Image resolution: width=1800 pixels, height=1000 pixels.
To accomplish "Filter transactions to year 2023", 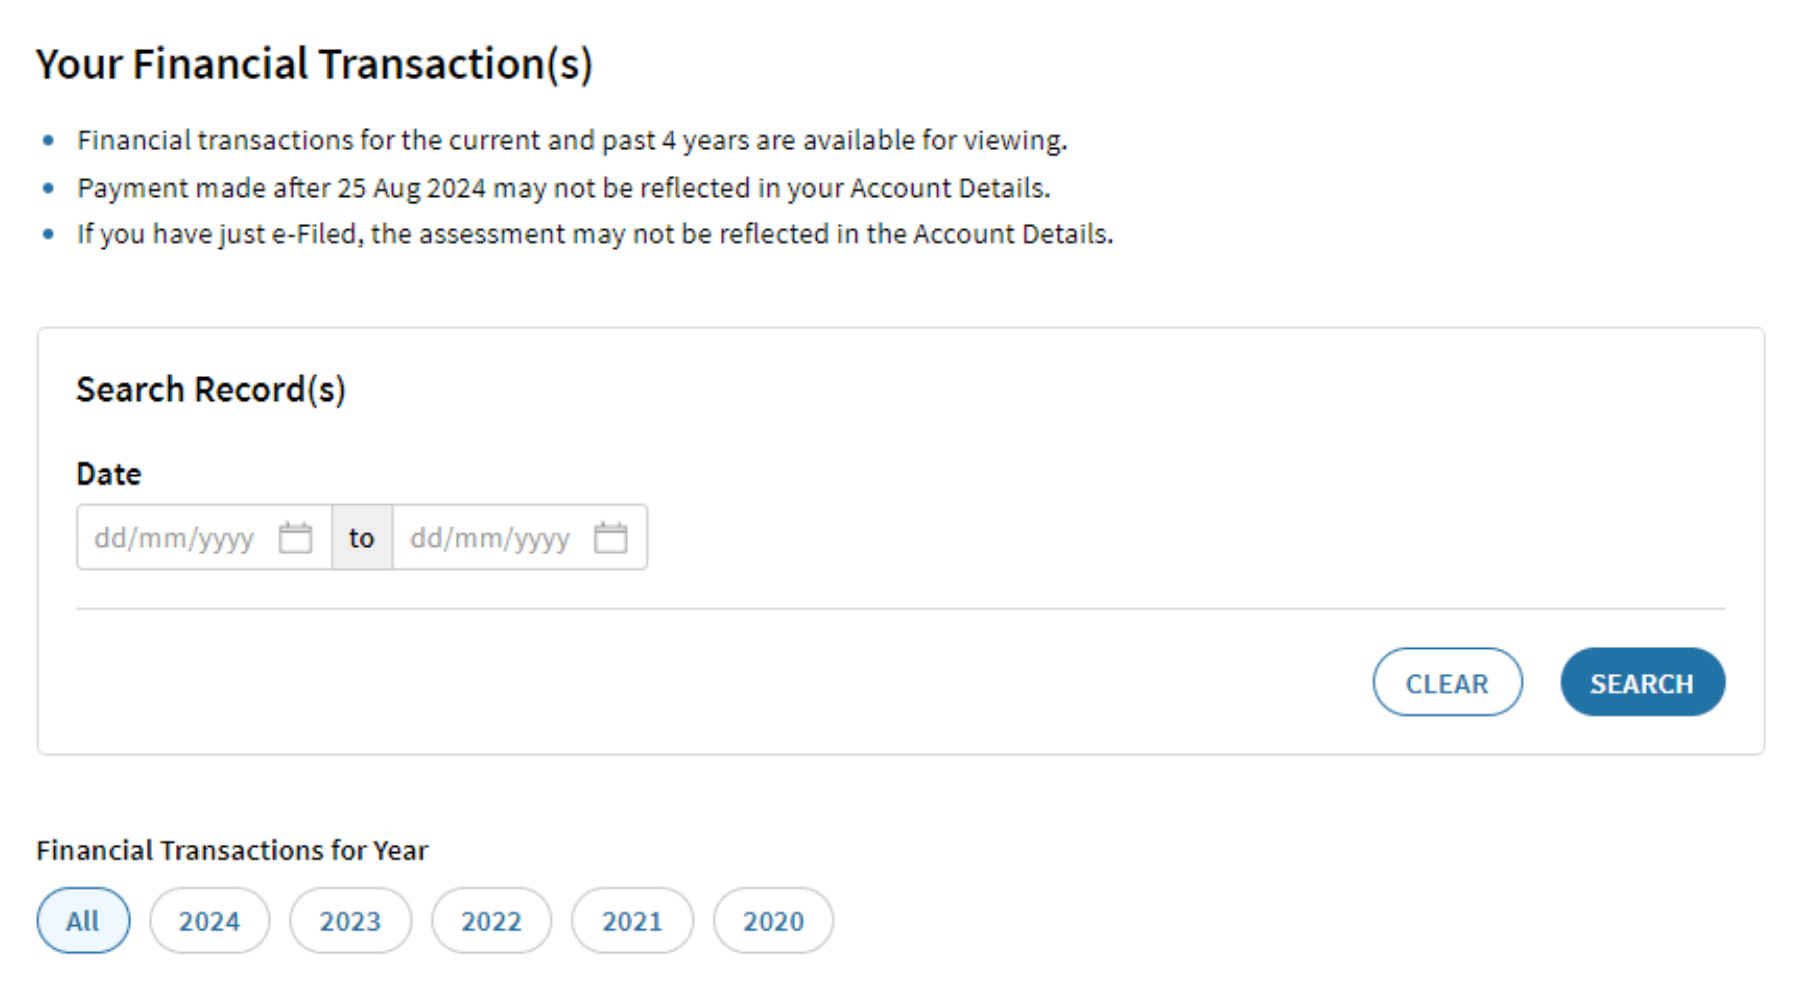I will (x=350, y=921).
